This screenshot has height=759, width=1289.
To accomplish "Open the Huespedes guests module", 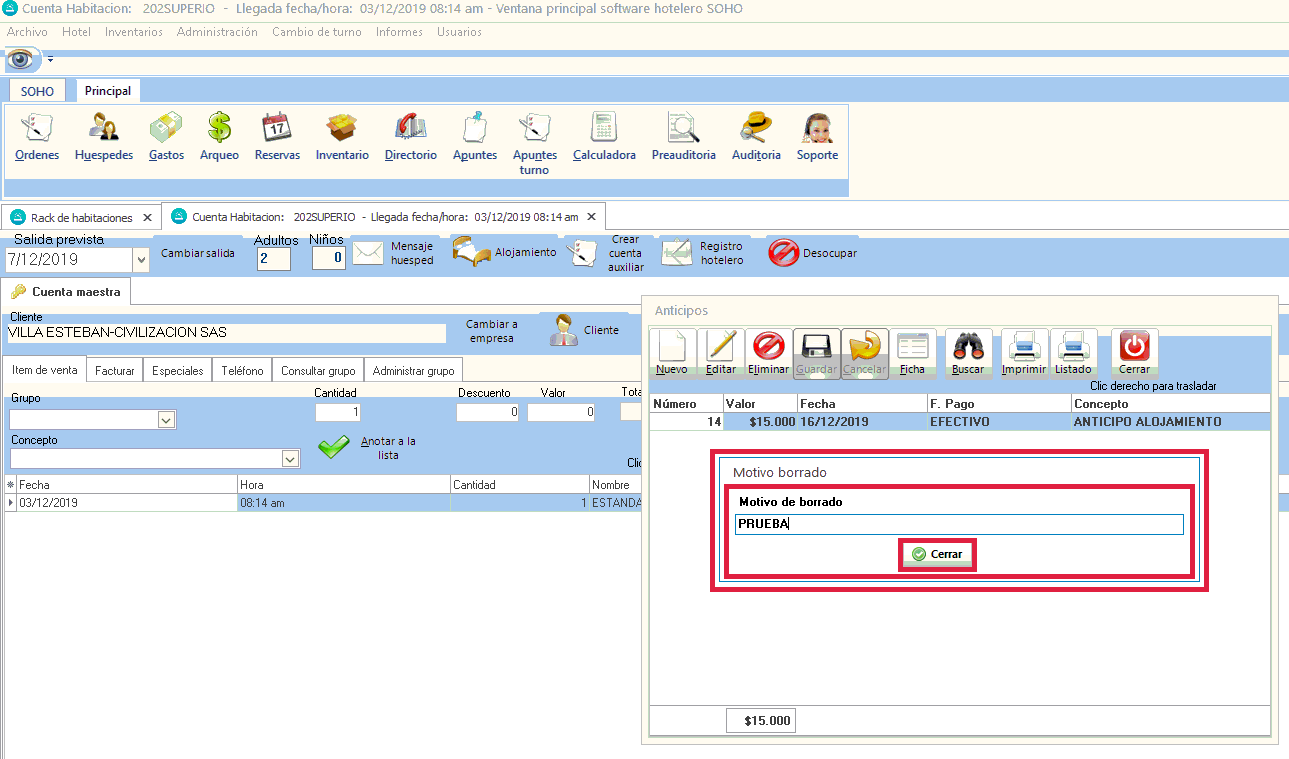I will pos(104,129).
